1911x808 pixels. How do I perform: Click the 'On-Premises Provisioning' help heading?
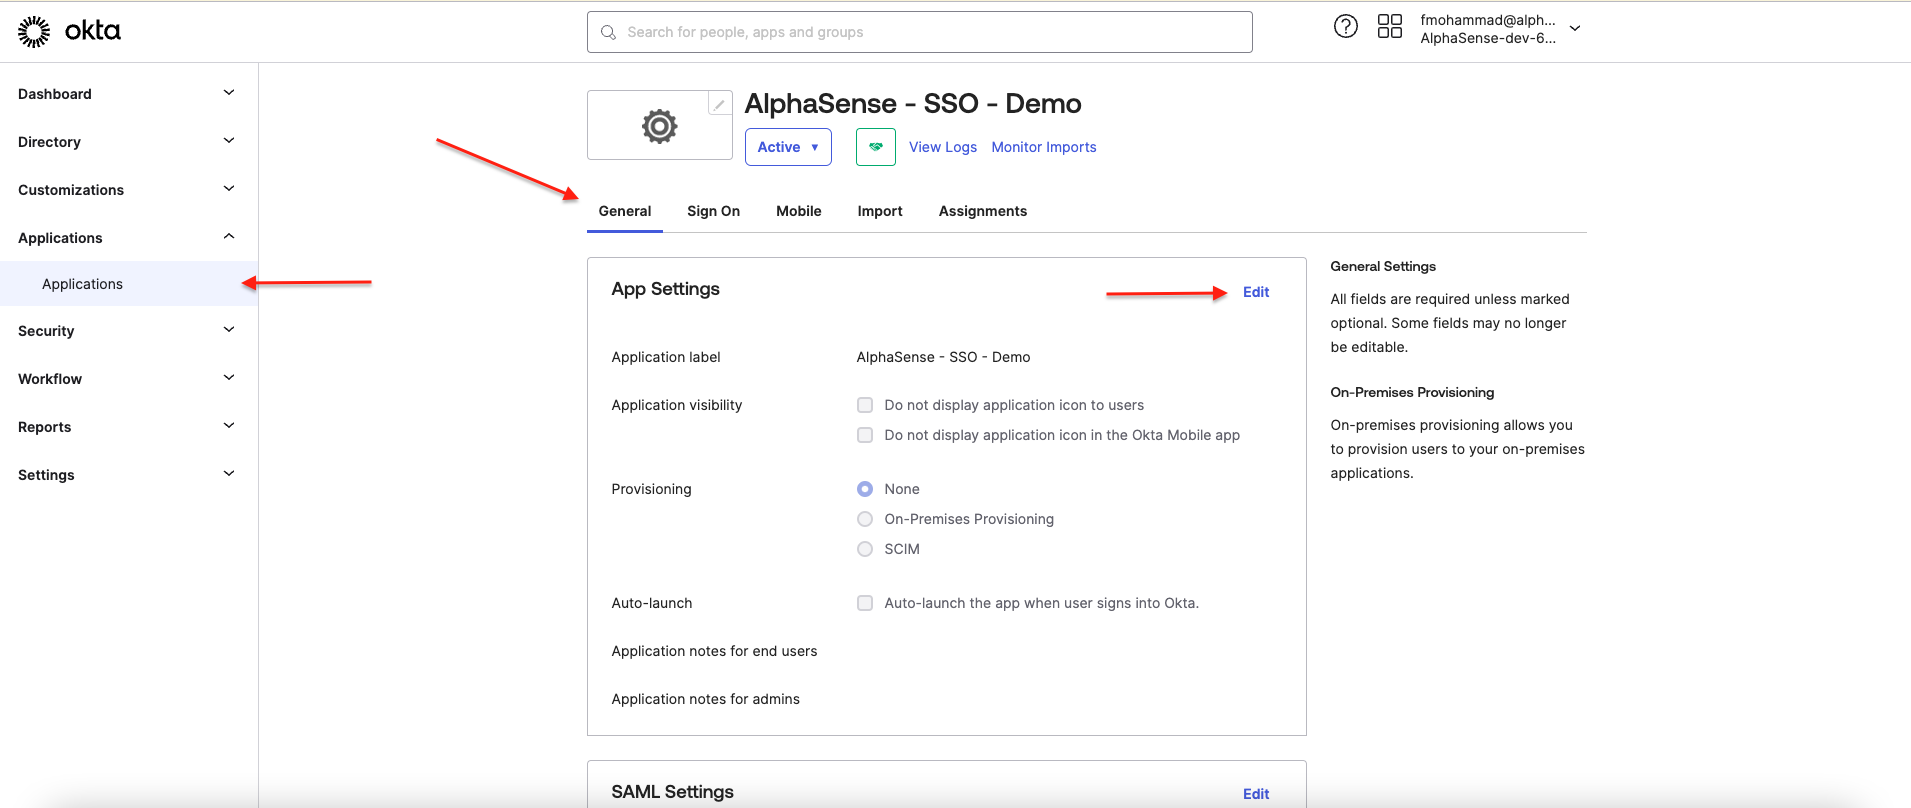point(1412,393)
